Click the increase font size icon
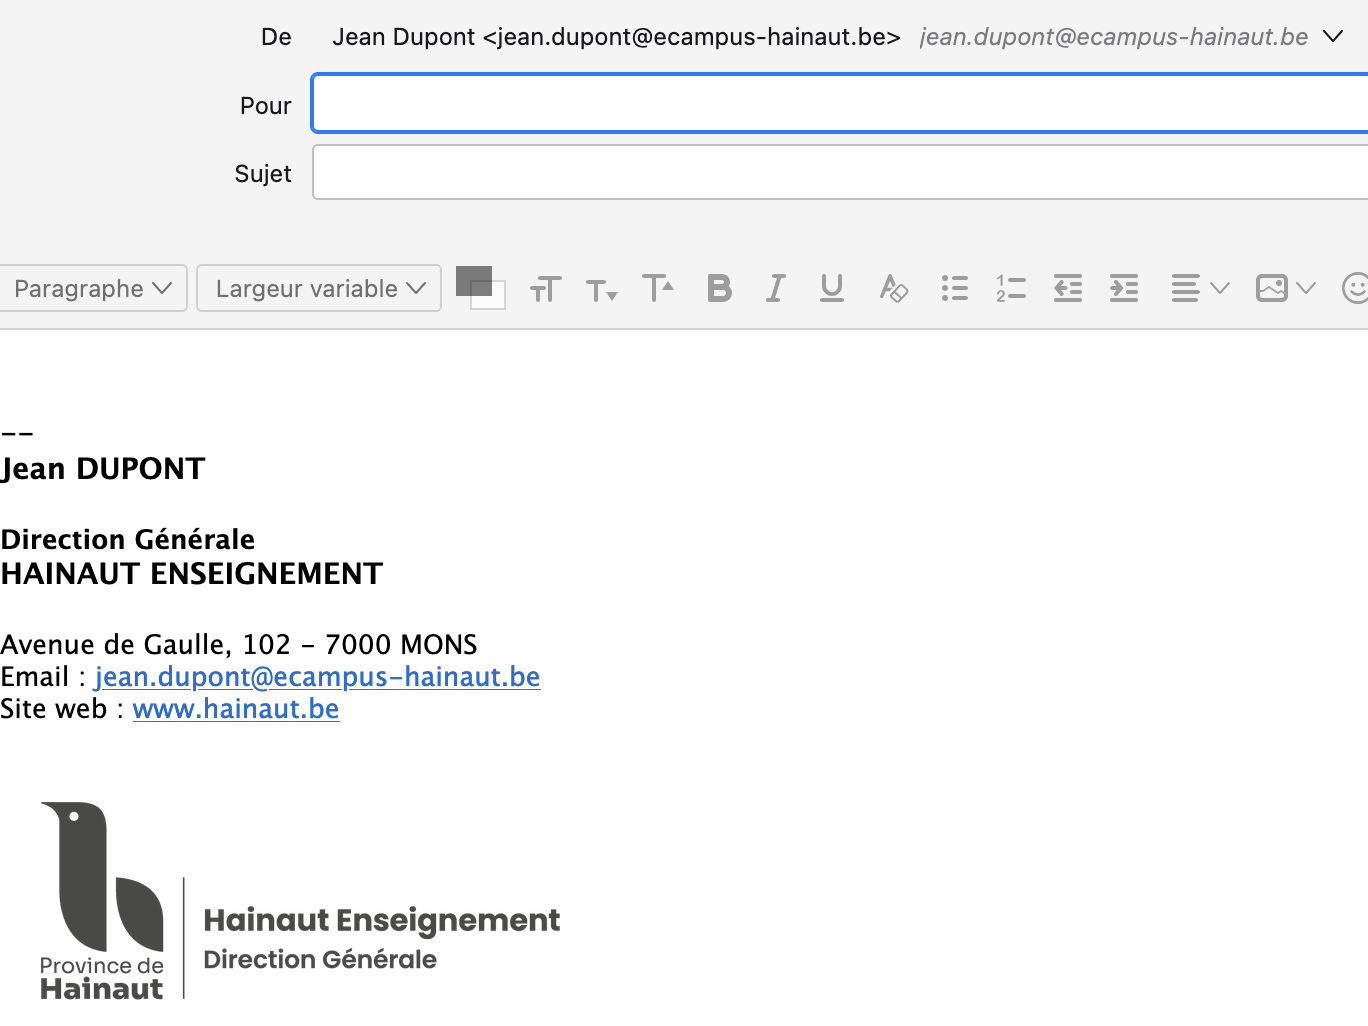 coord(658,288)
